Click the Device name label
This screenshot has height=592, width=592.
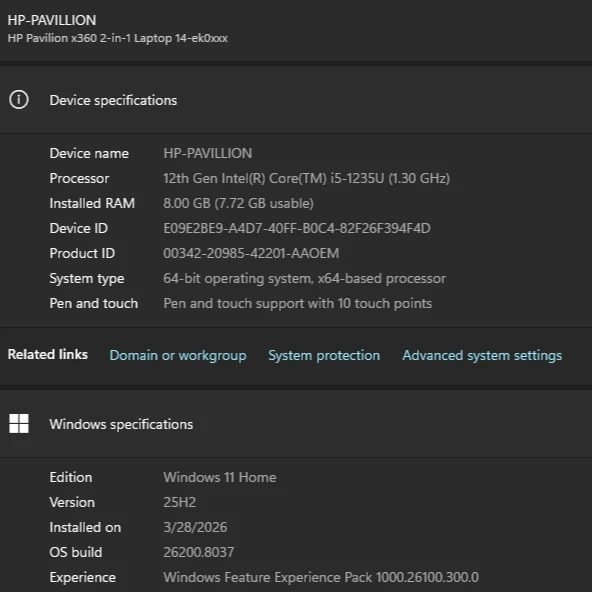[x=89, y=153]
